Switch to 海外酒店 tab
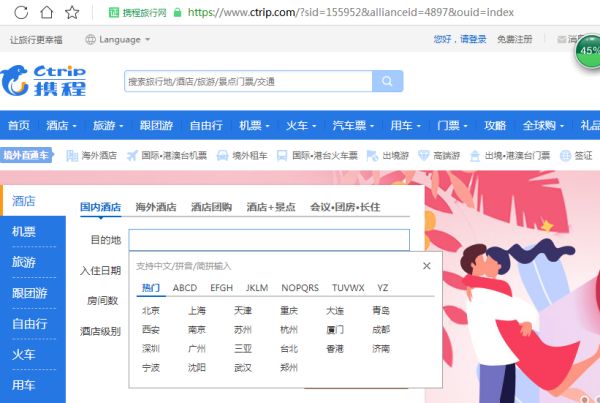 point(155,207)
